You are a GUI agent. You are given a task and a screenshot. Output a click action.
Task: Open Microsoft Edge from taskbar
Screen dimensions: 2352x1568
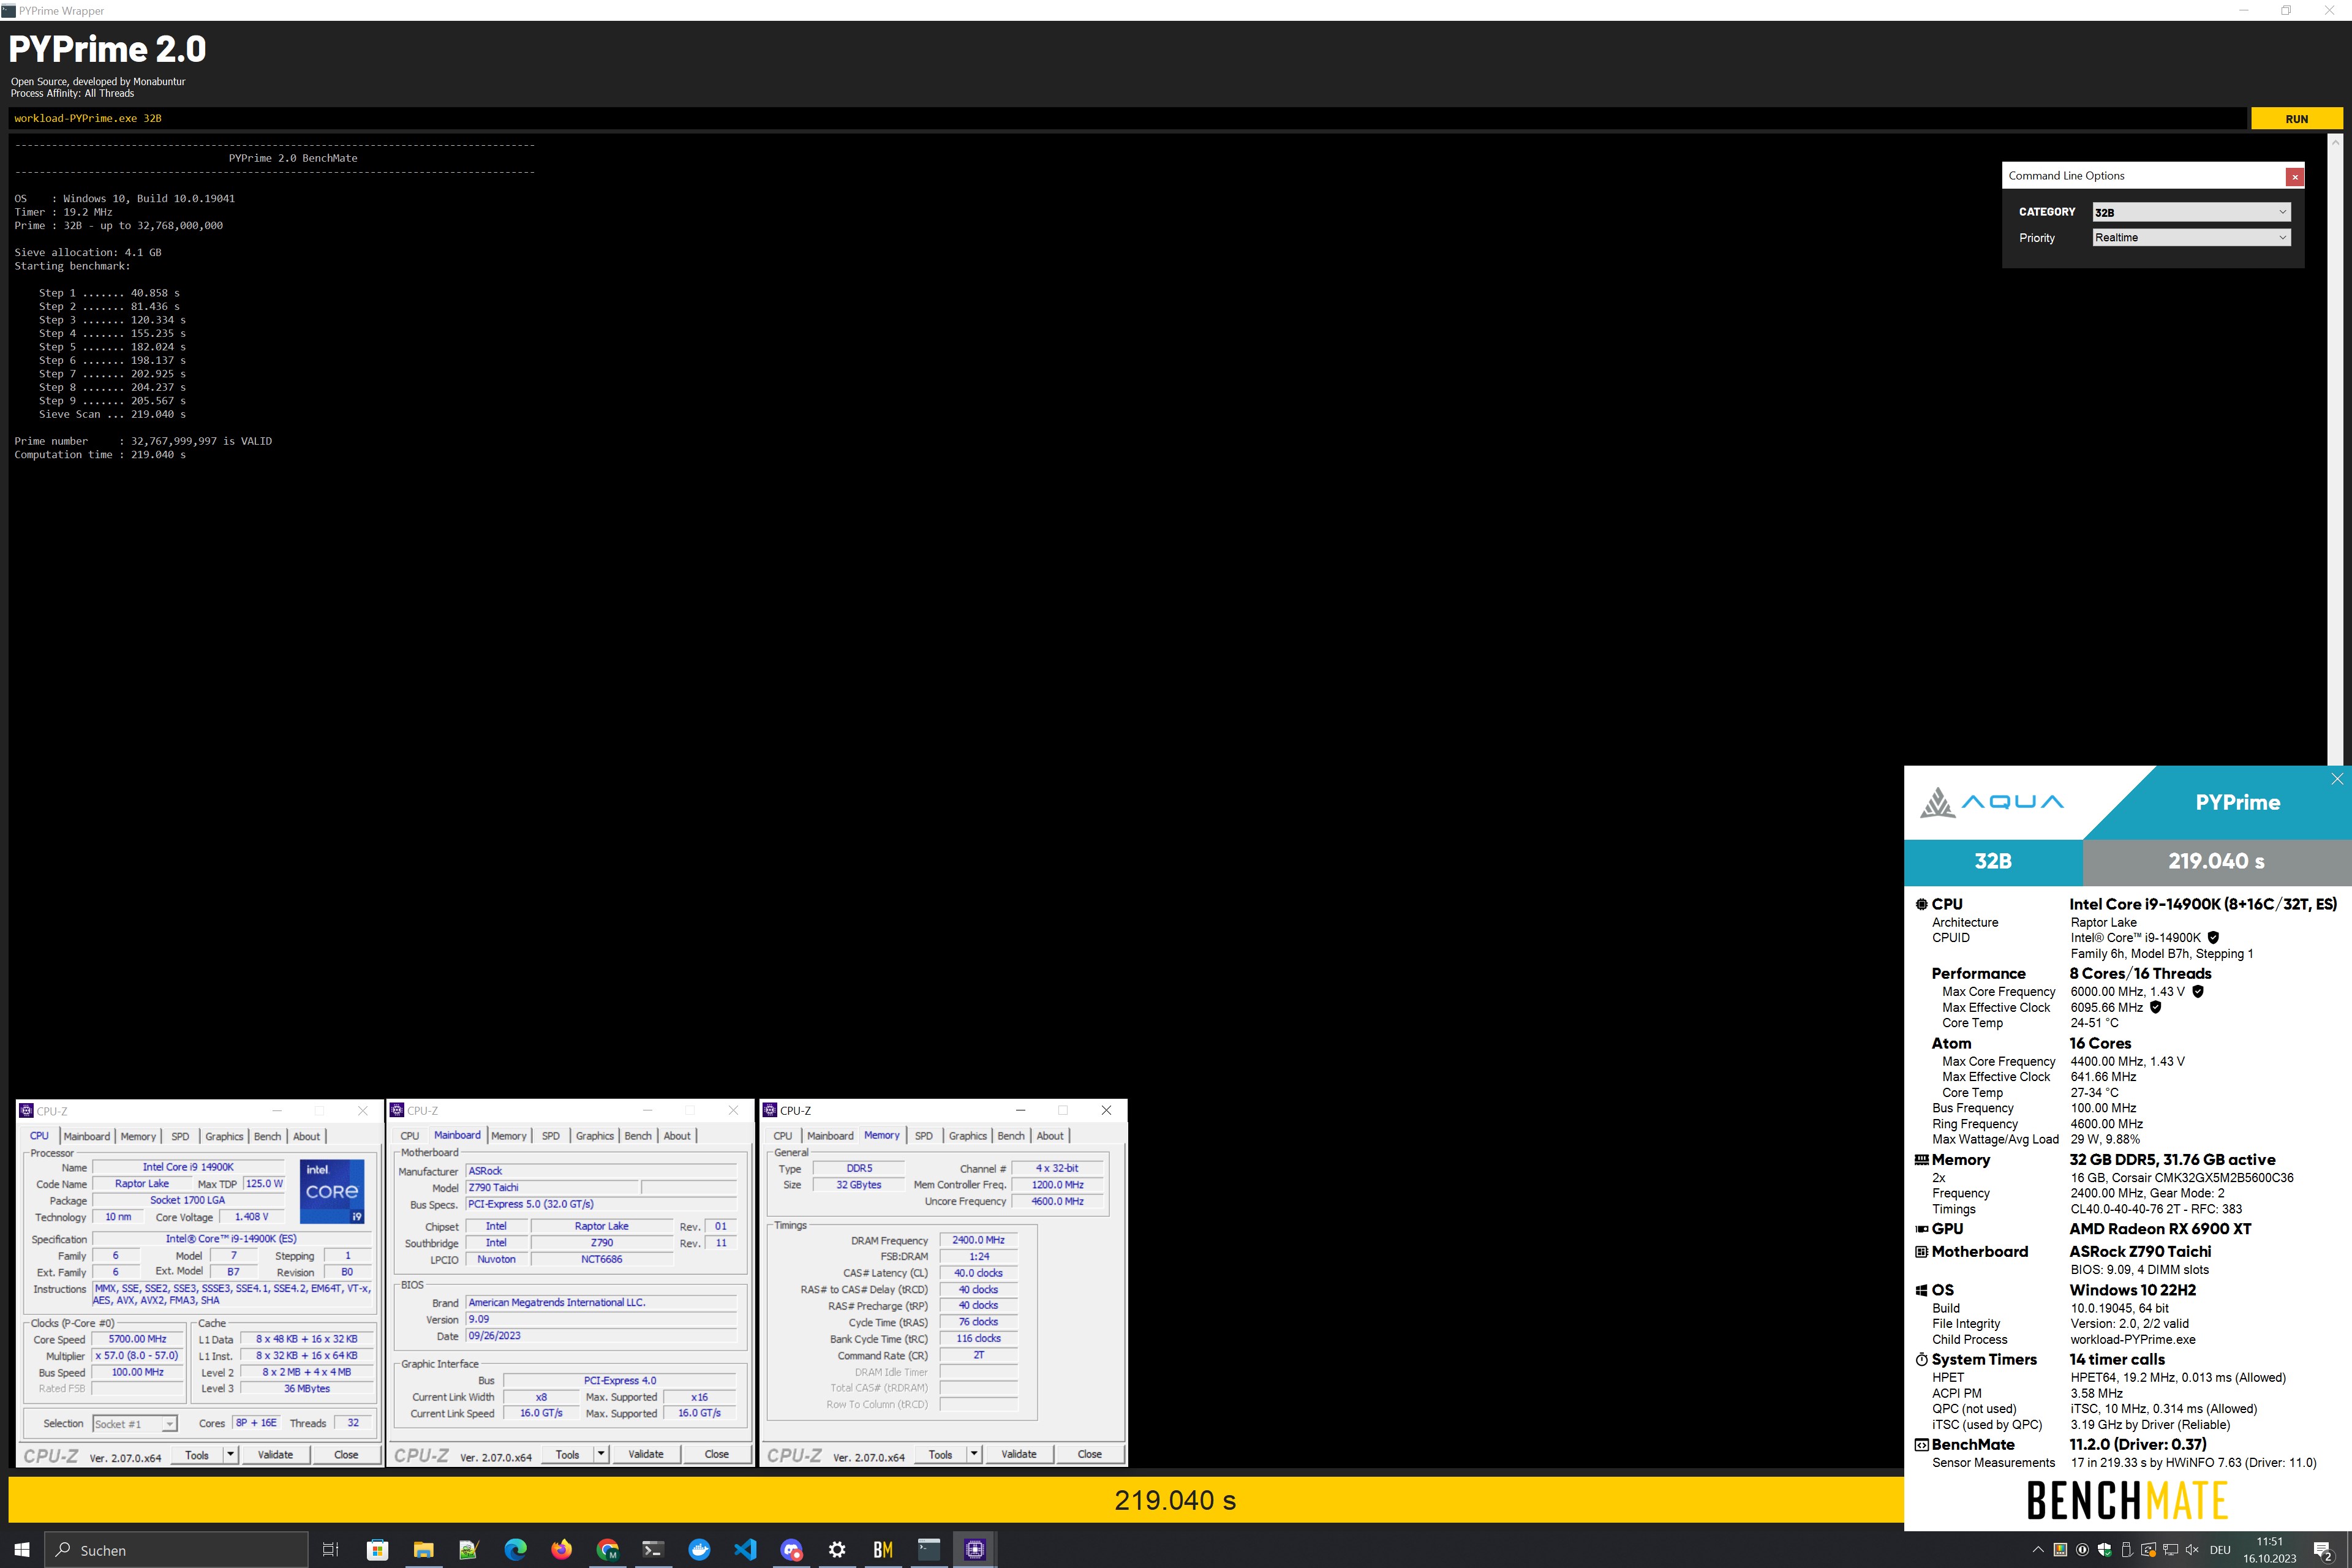[x=515, y=1549]
